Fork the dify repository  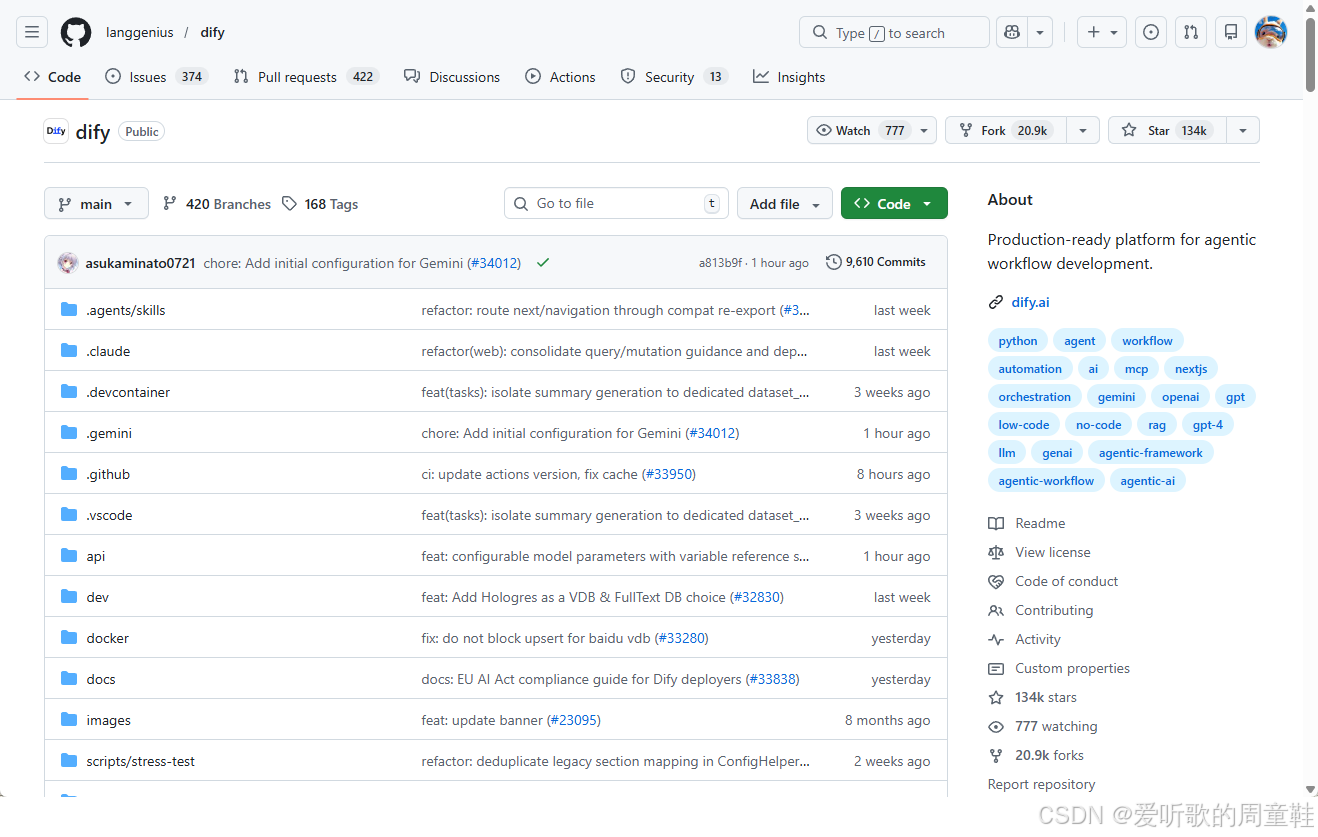tap(1005, 130)
